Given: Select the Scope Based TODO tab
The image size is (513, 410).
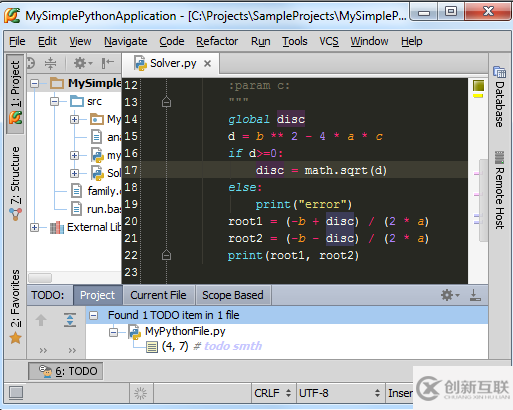Looking at the screenshot, I should [x=233, y=295].
